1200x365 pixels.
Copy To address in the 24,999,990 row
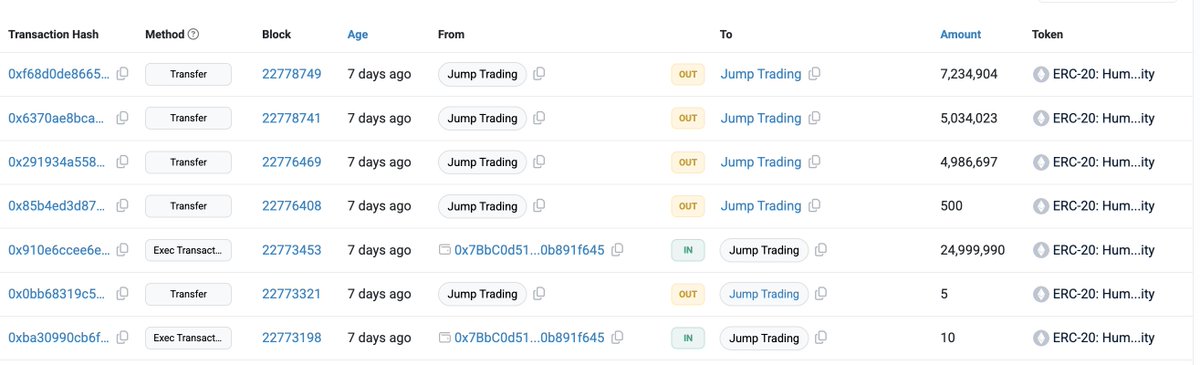click(x=820, y=250)
